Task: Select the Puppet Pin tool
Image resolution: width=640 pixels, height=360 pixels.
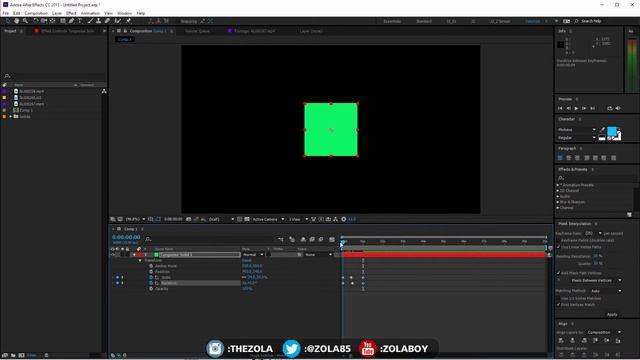Action: (x=128, y=21)
